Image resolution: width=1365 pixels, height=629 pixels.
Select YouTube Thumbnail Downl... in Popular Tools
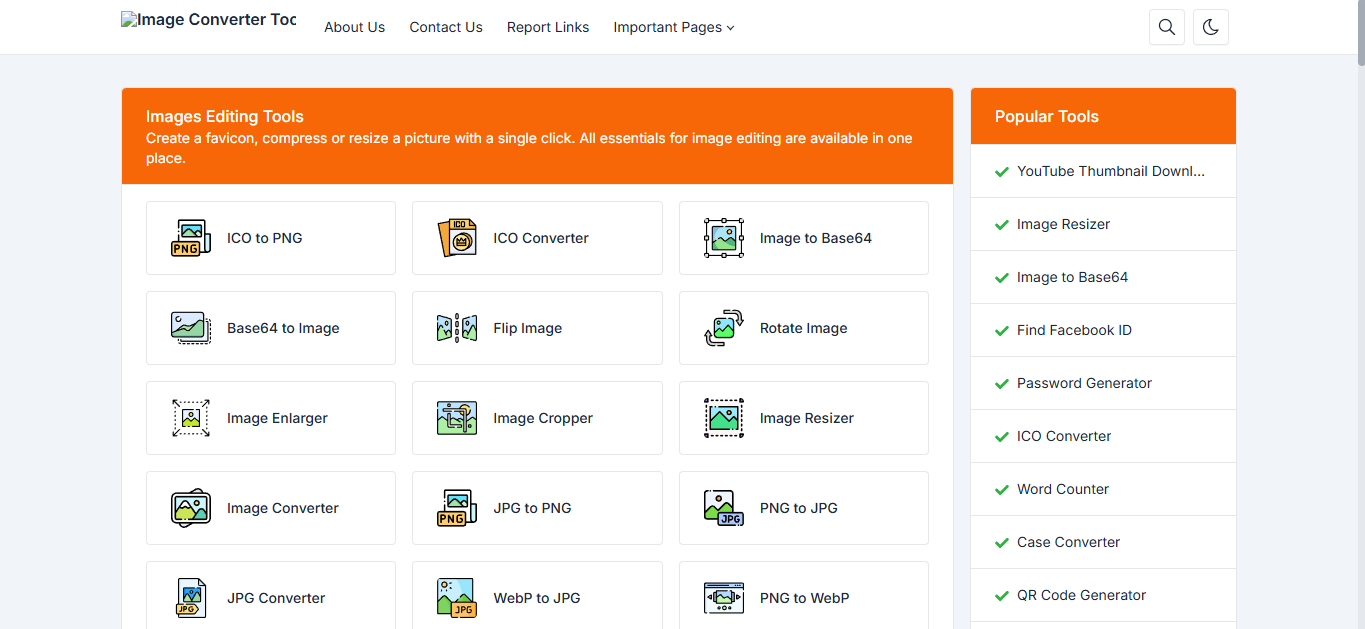(x=1111, y=171)
